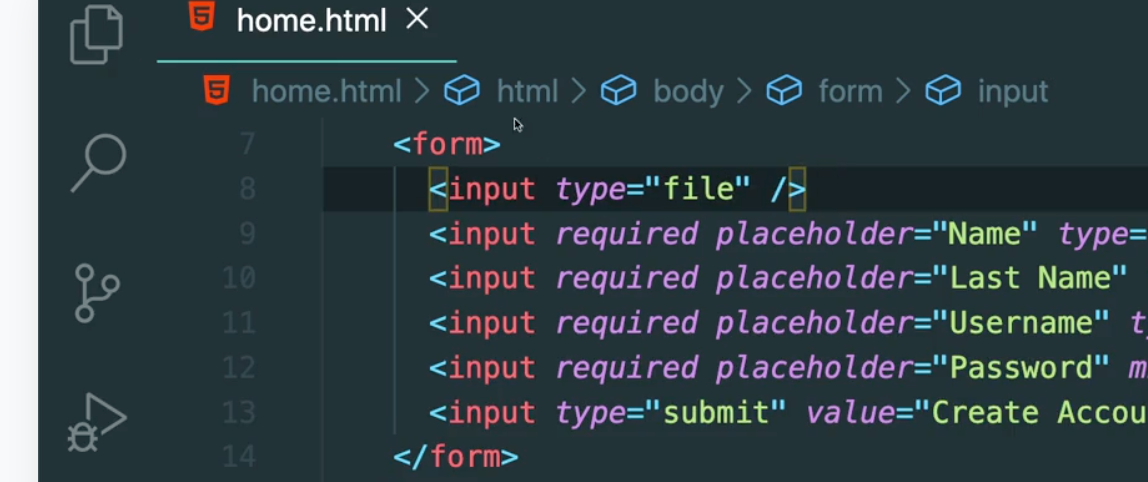Open the Search view in activity bar
1148x482 pixels.
97,163
